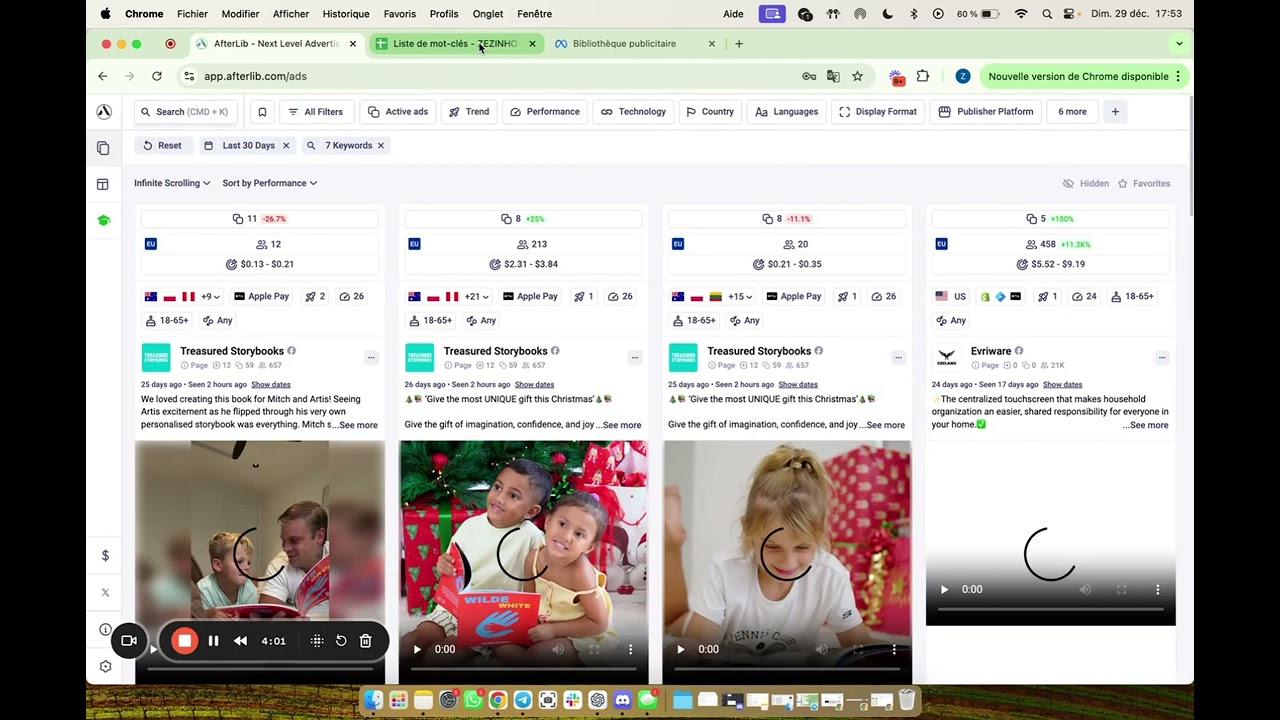Toggle Hidden ads view
The height and width of the screenshot is (720, 1280).
pyautogui.click(x=1085, y=184)
